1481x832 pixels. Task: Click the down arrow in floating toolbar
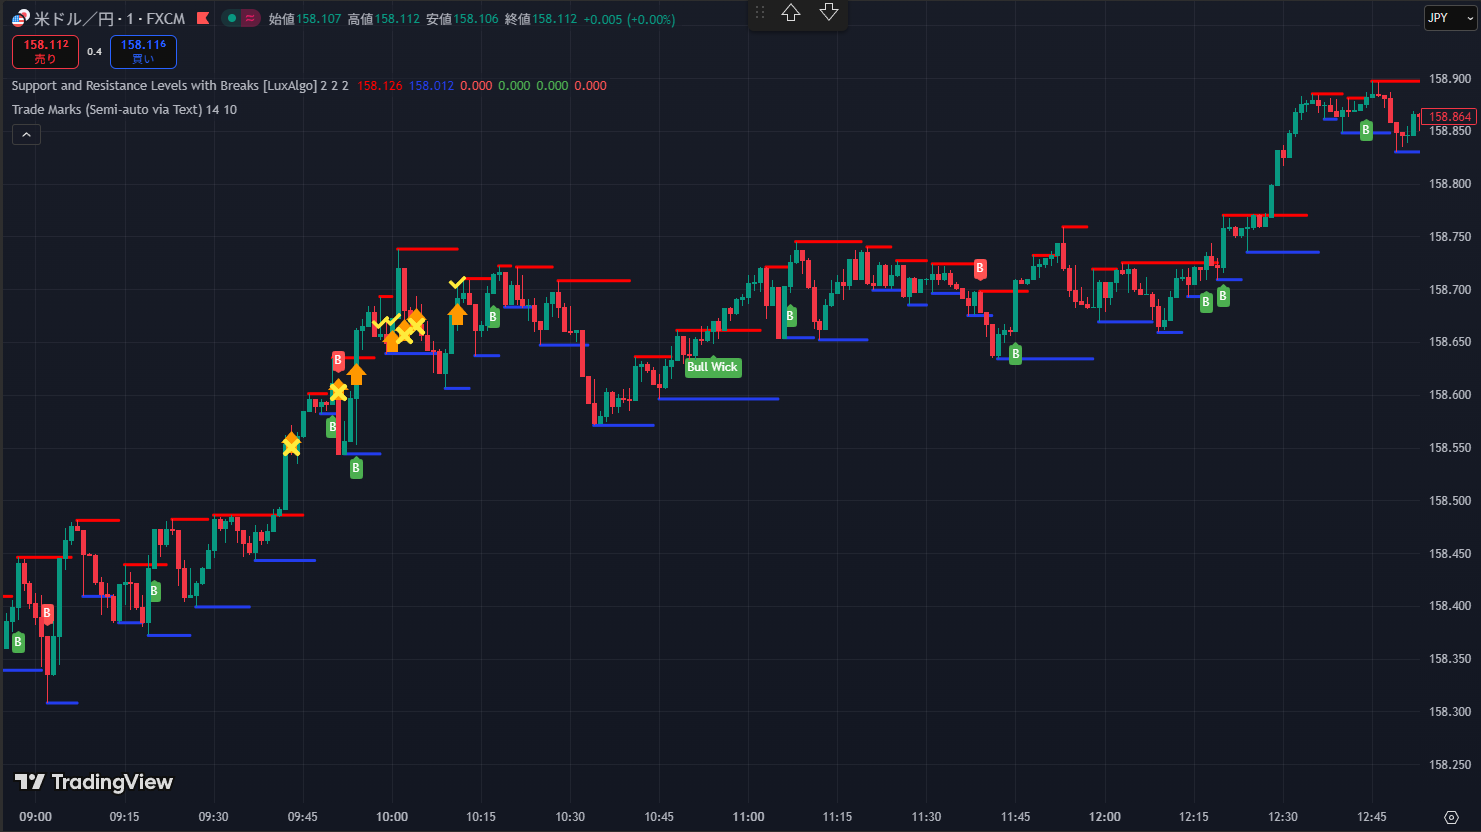coord(829,13)
